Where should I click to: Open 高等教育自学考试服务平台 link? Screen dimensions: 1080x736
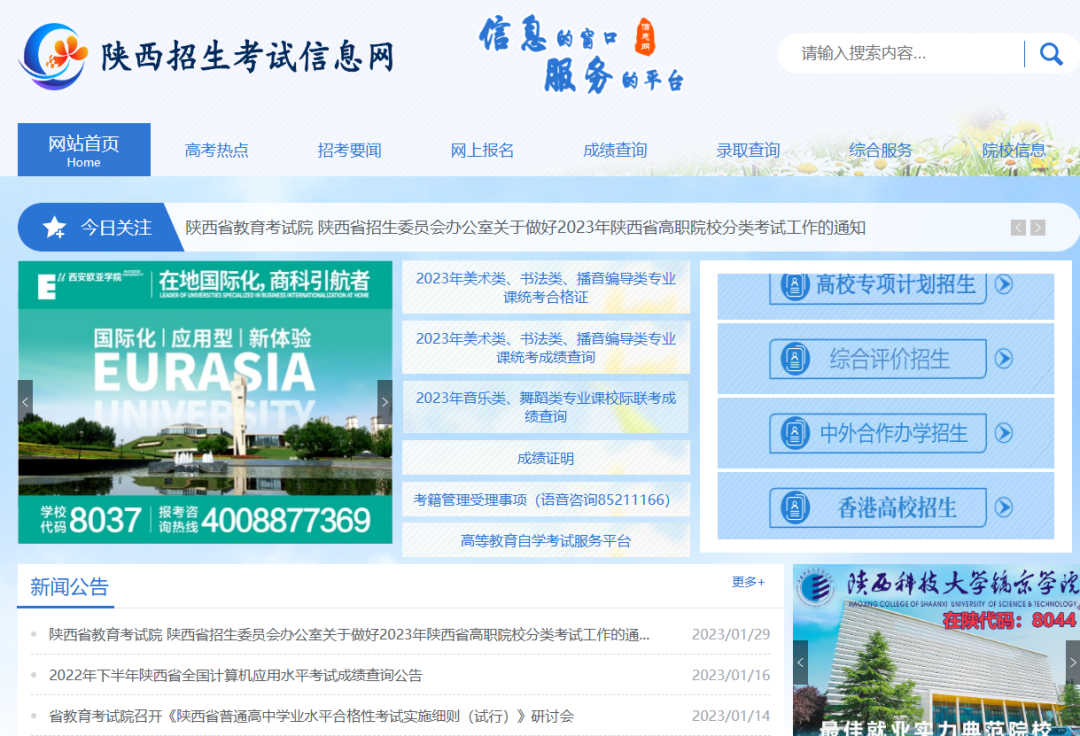[545, 541]
